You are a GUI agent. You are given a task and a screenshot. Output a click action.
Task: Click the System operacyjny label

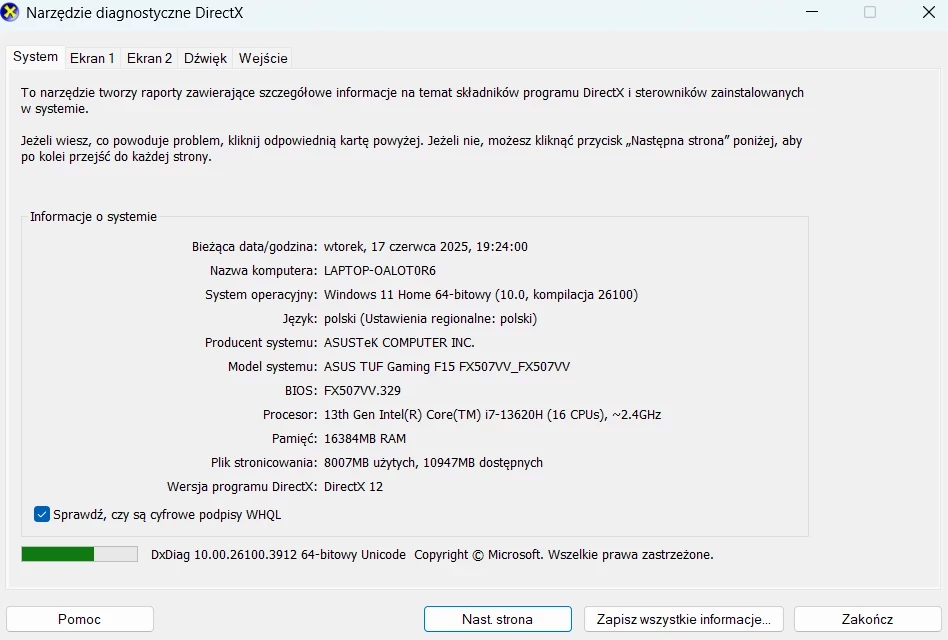pos(261,295)
